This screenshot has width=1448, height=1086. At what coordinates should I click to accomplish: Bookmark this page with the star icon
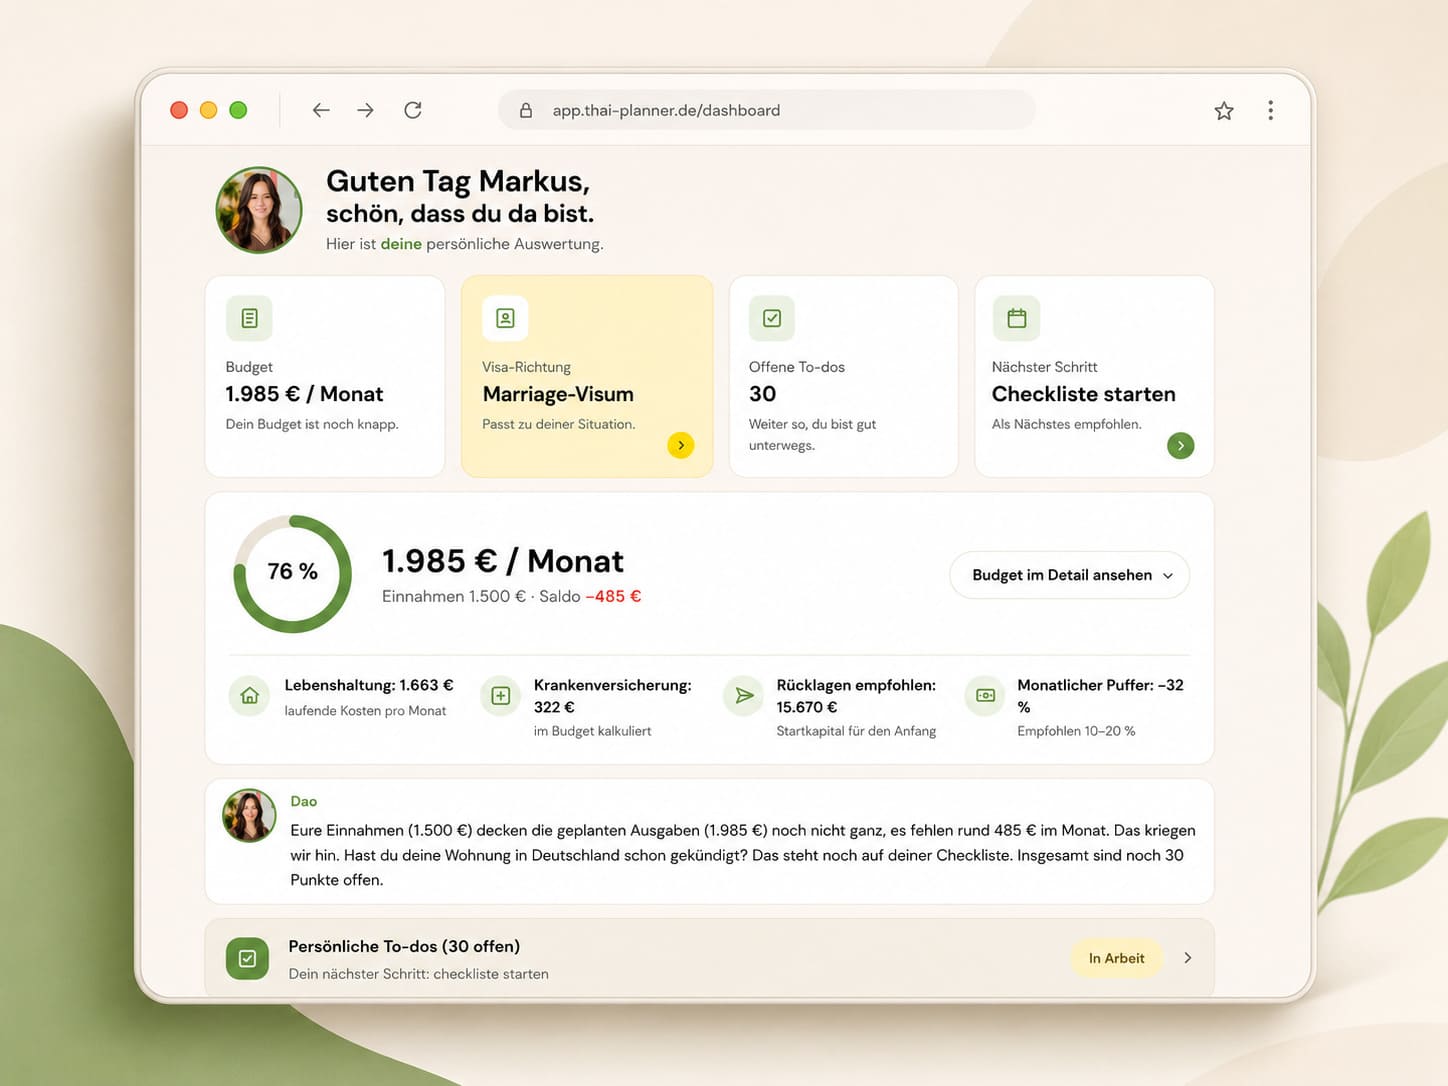click(x=1224, y=110)
